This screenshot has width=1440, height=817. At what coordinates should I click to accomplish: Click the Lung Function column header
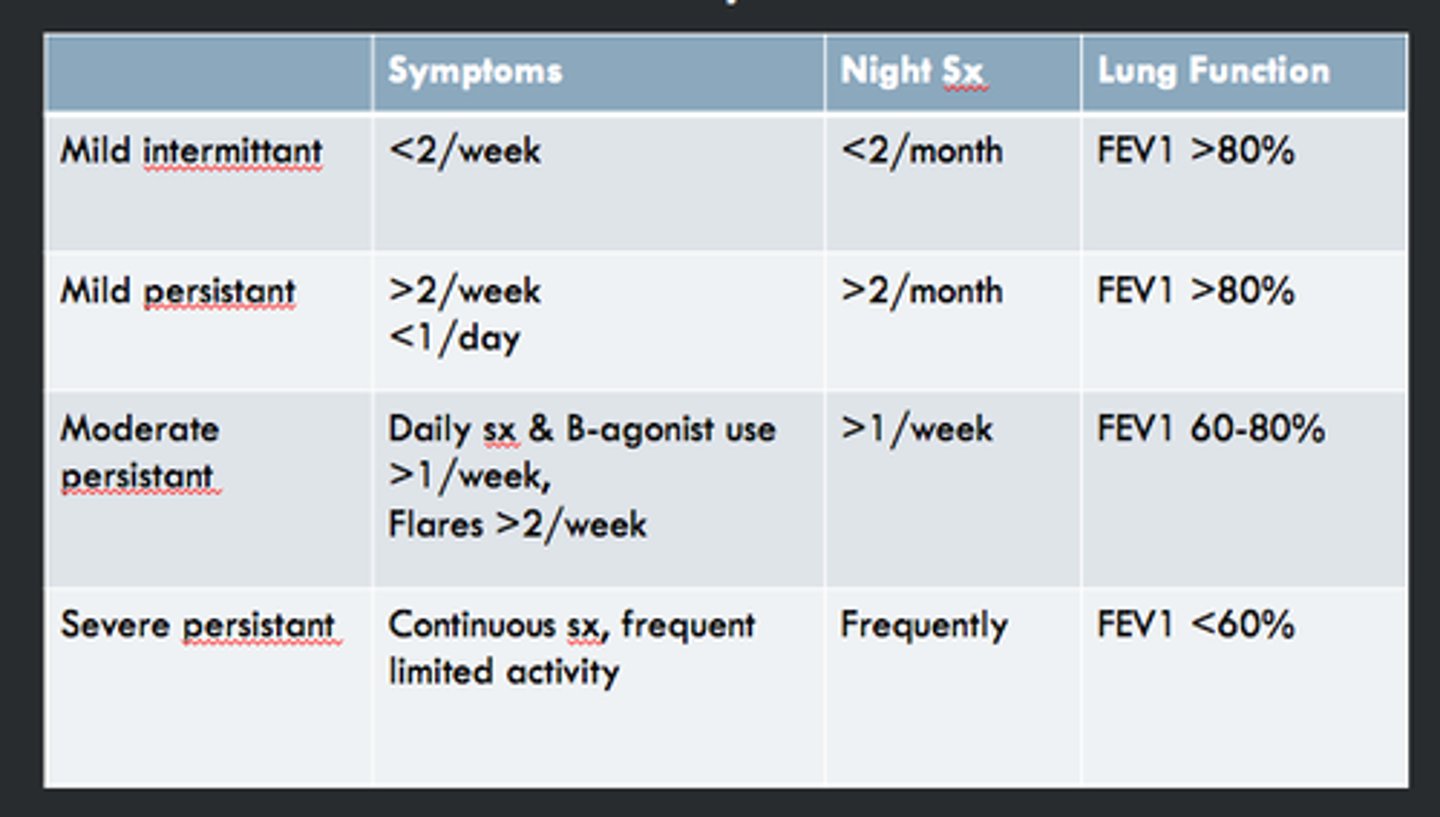[x=1214, y=71]
